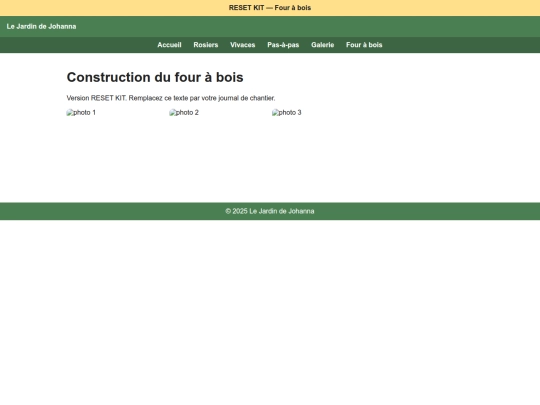The width and height of the screenshot is (540, 405).
Task: Go to the Rosiers page
Action: (x=206, y=45)
